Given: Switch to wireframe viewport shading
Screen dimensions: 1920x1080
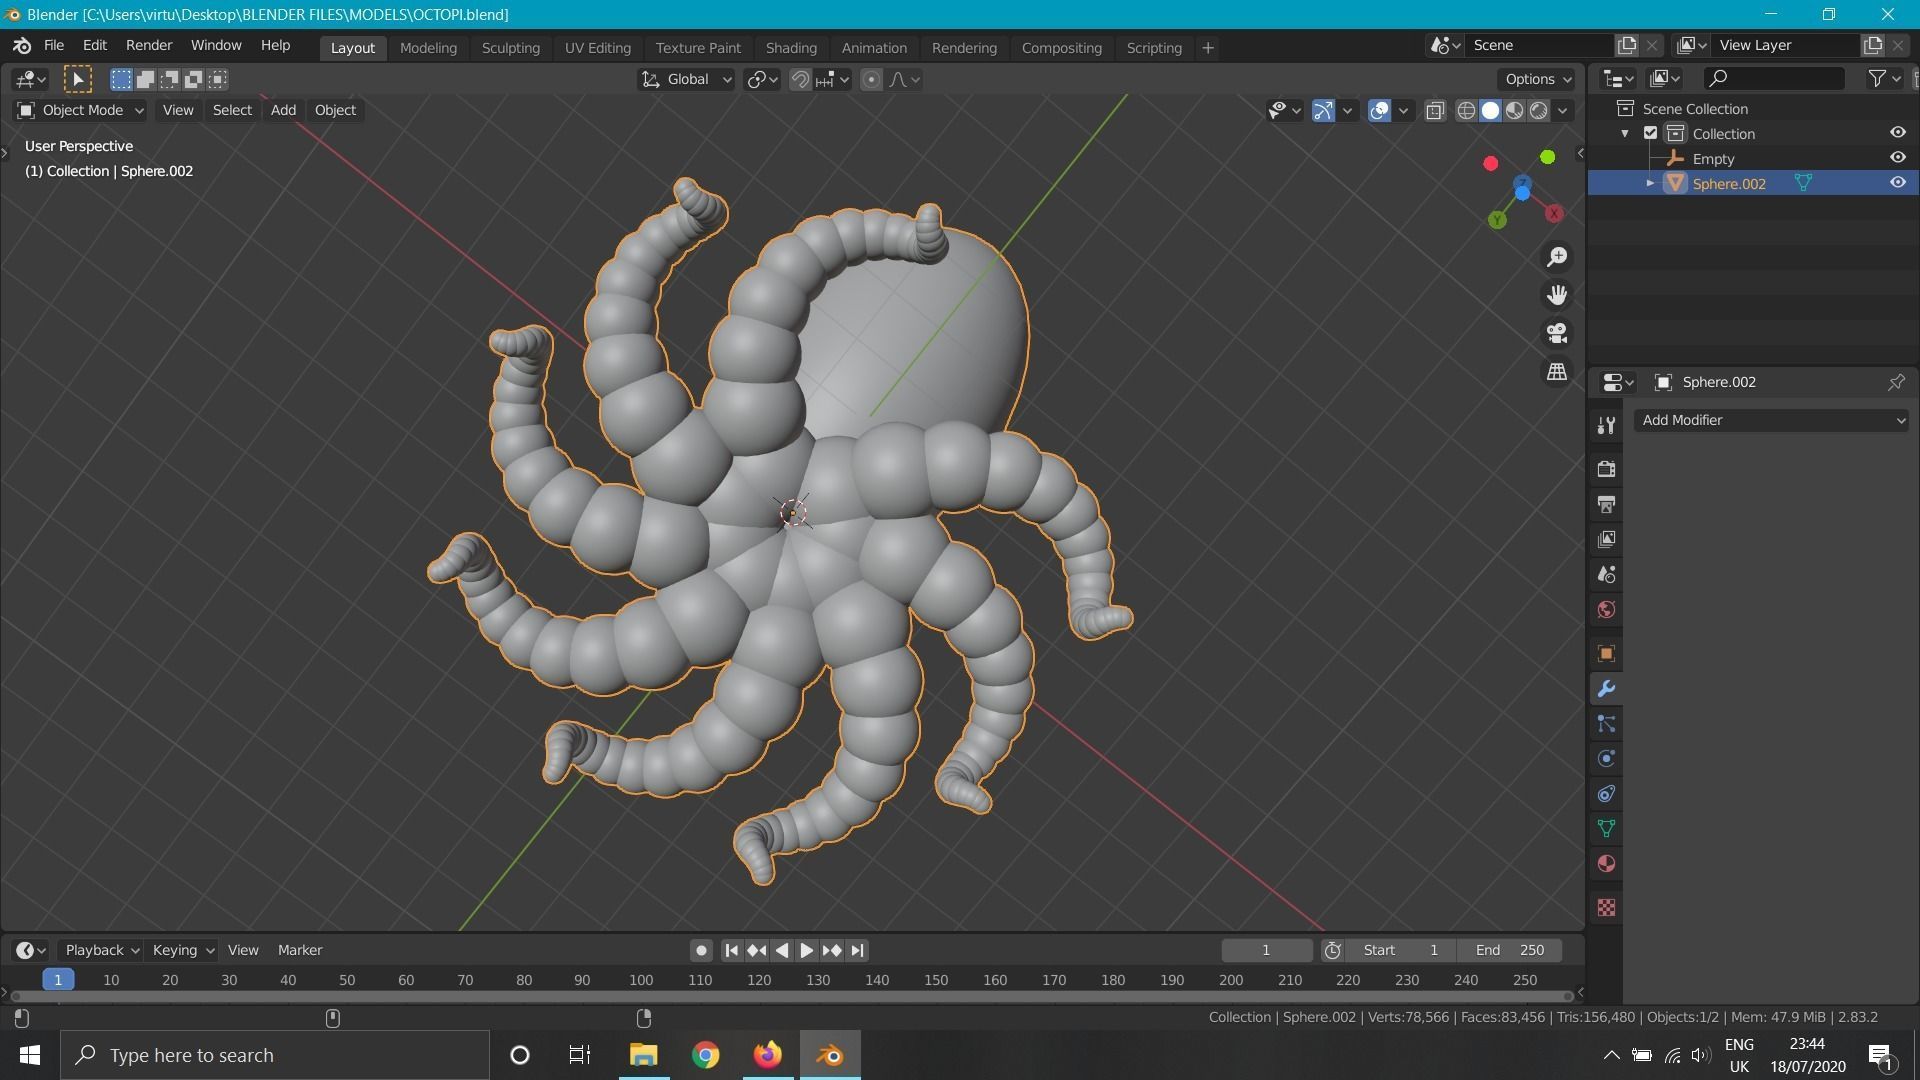Looking at the screenshot, I should point(1466,111).
